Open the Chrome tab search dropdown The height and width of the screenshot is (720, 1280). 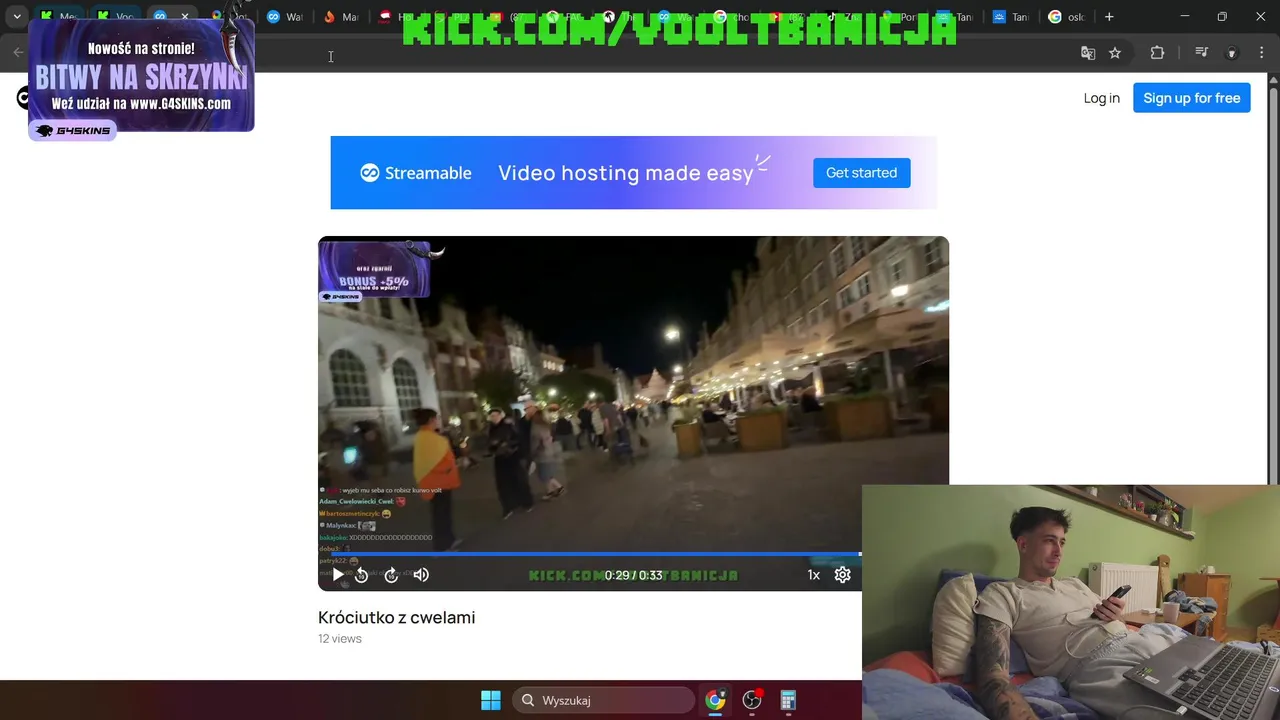(x=17, y=17)
